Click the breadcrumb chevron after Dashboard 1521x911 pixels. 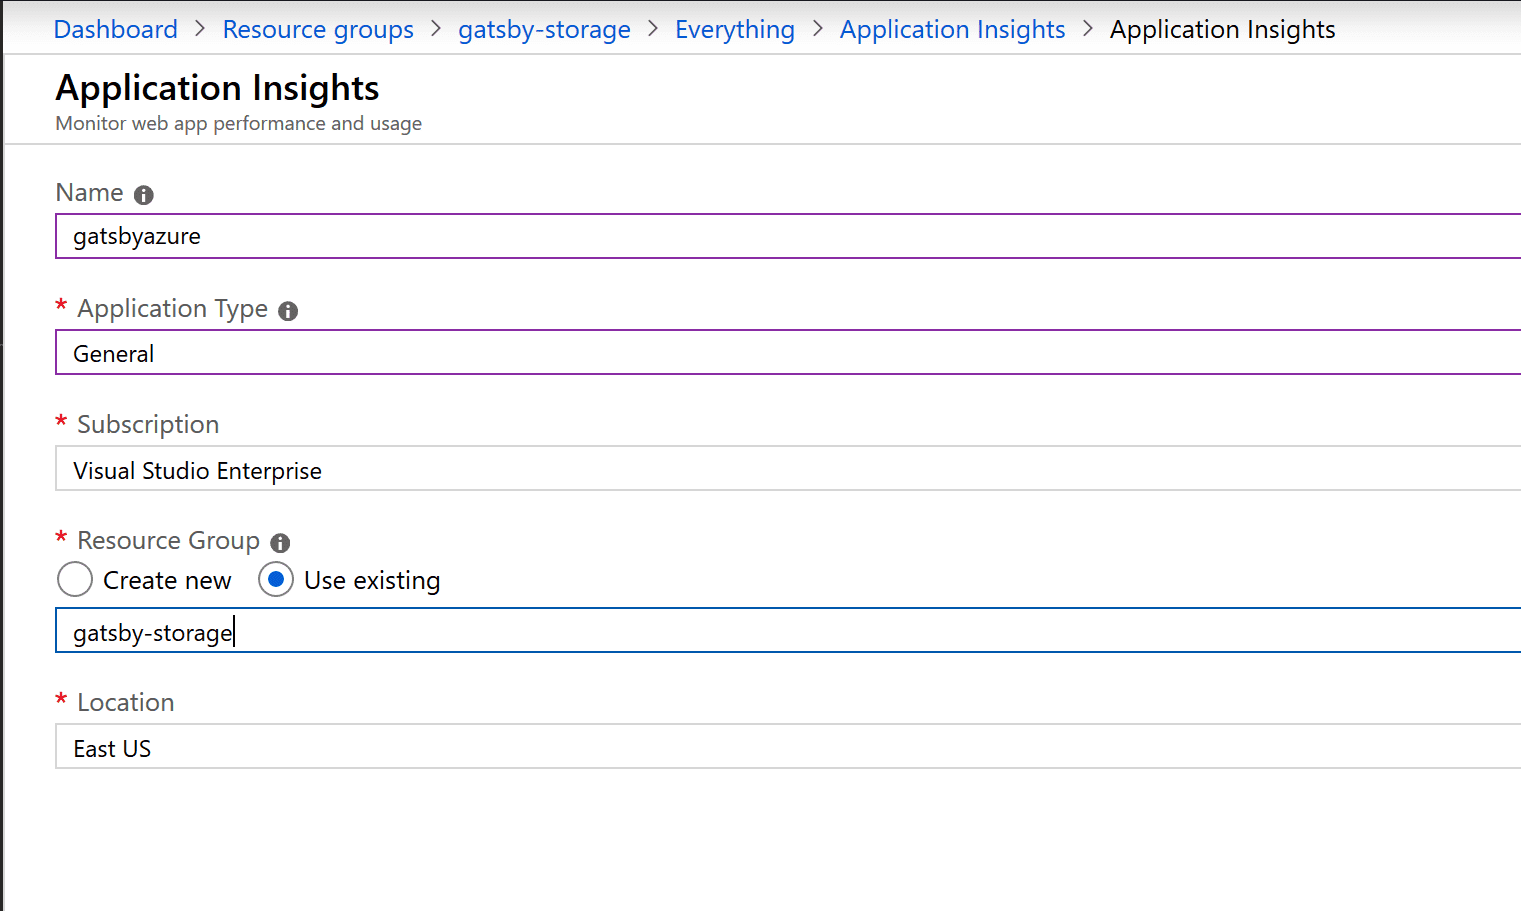tap(200, 29)
